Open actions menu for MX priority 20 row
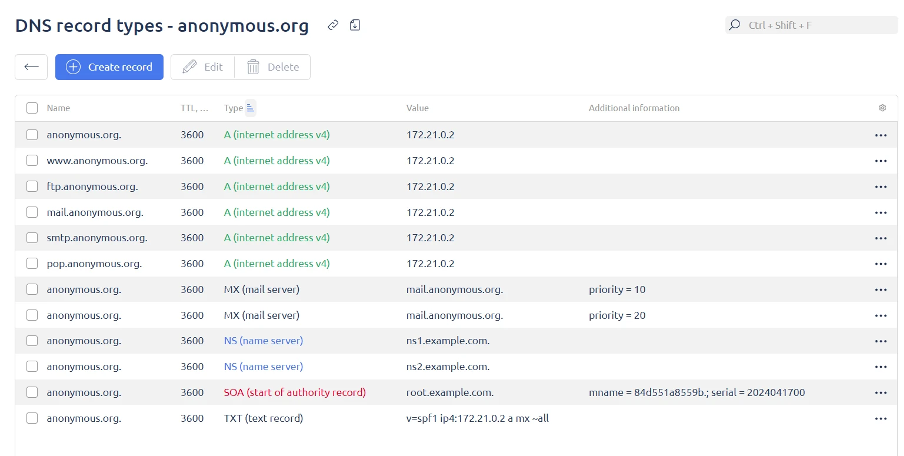The image size is (904, 456). pos(880,316)
